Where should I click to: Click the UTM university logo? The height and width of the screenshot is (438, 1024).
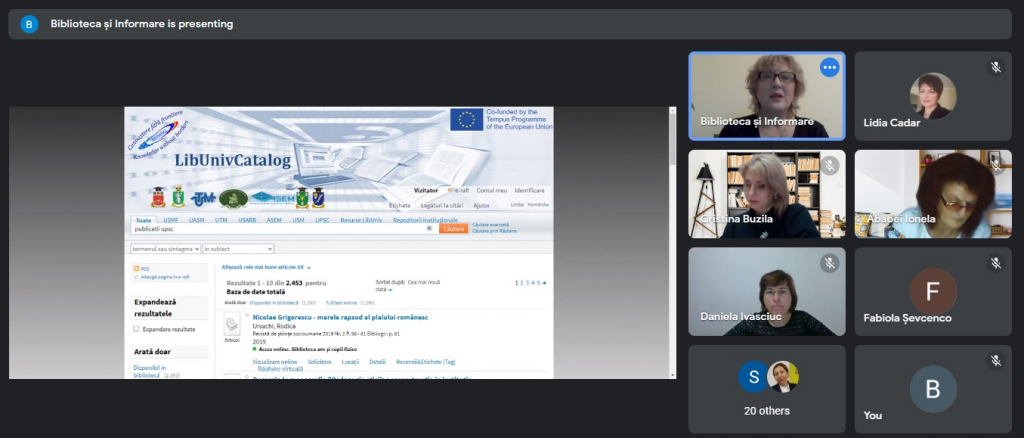pos(202,198)
